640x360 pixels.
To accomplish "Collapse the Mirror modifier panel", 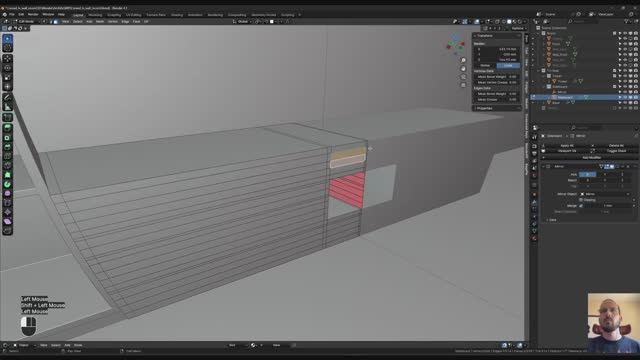I will tap(544, 167).
